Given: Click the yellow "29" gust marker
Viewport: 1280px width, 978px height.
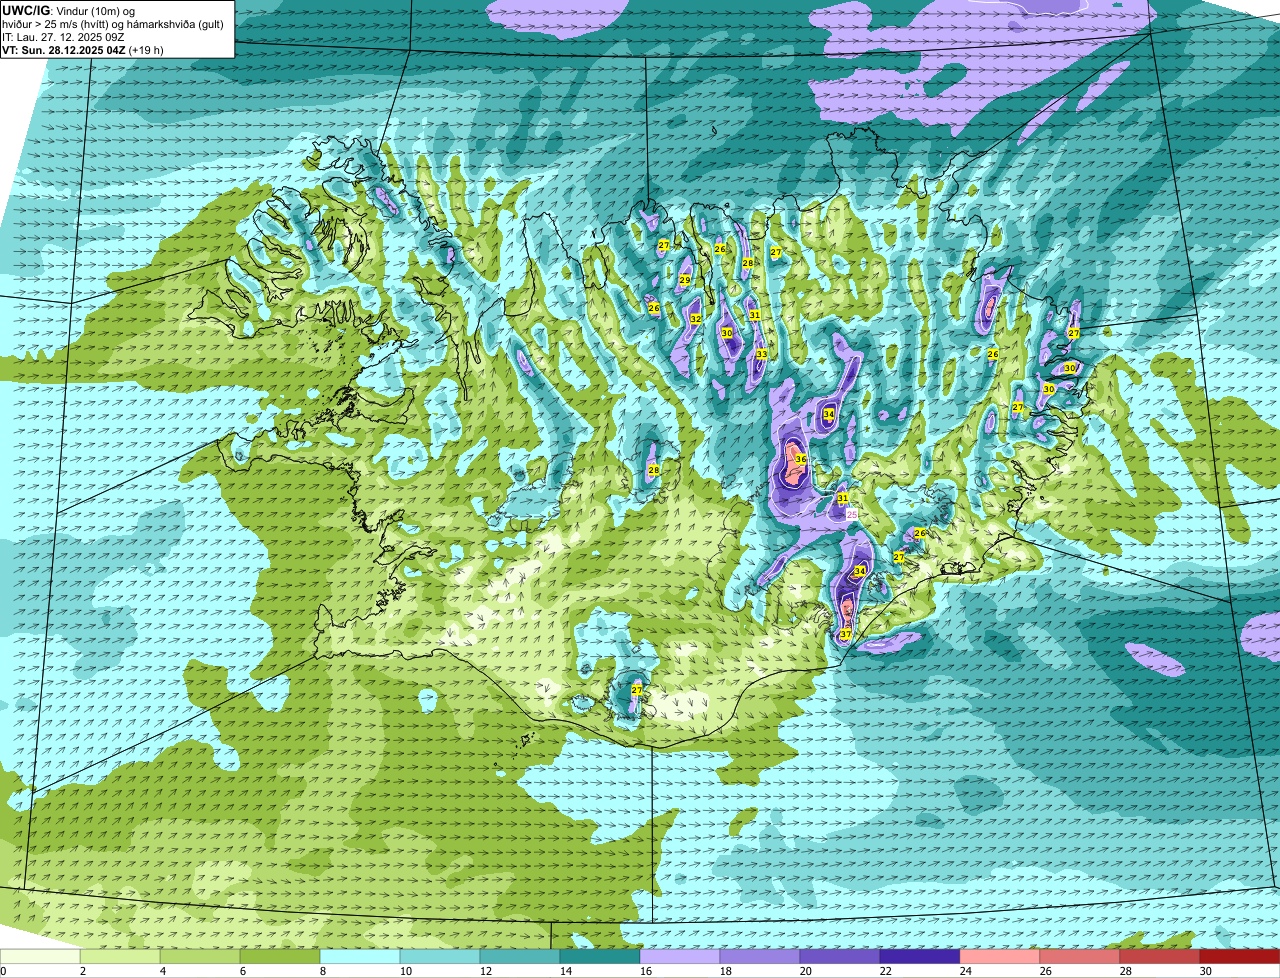Looking at the screenshot, I should tap(685, 280).
